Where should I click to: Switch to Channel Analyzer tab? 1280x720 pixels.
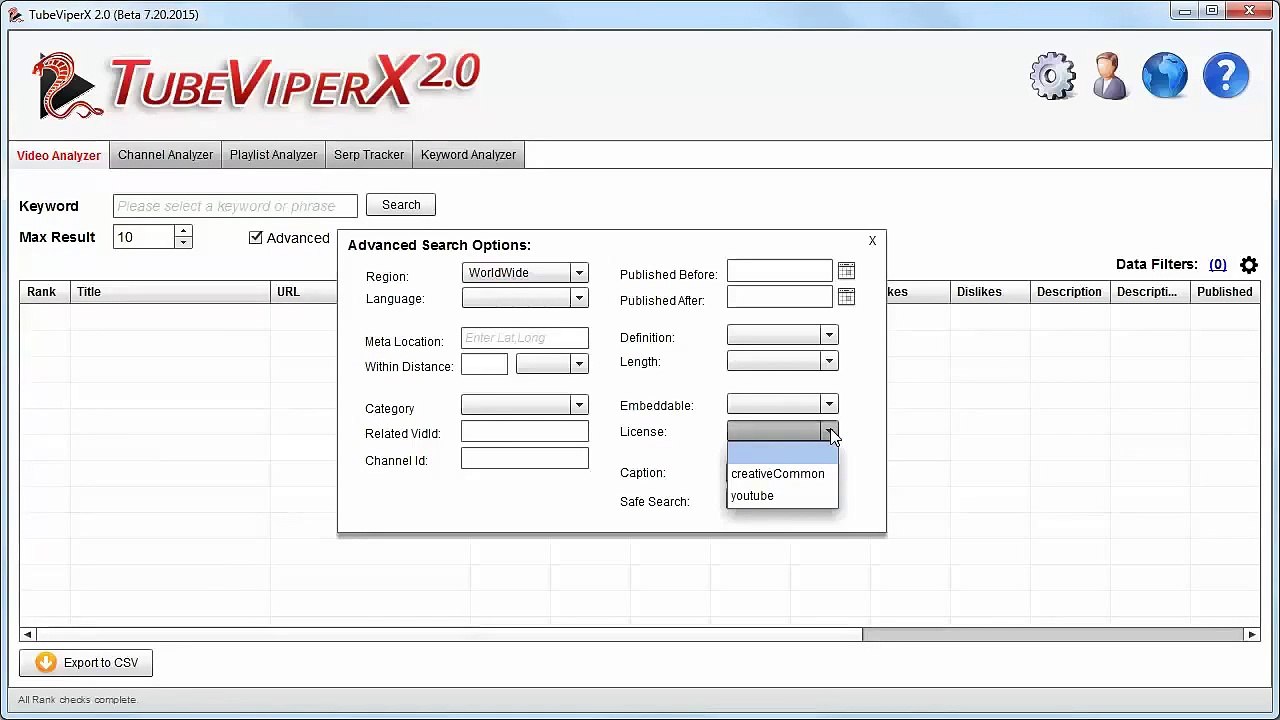pyautogui.click(x=165, y=155)
